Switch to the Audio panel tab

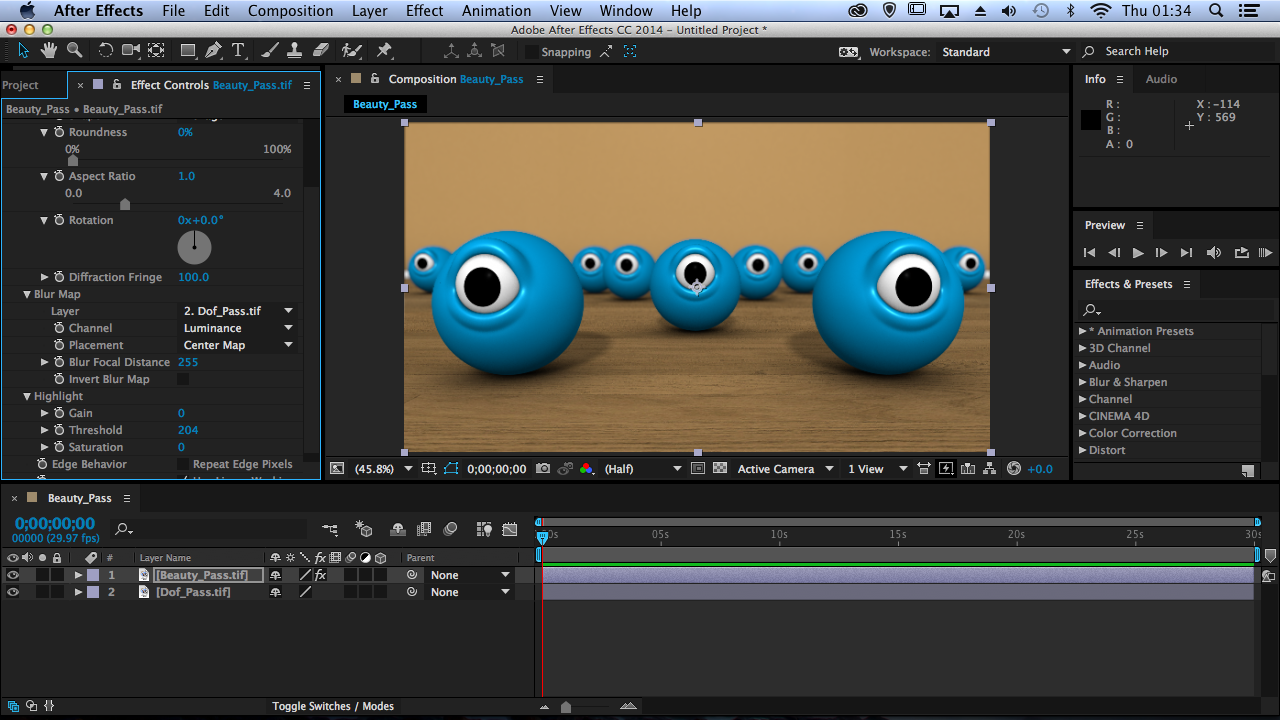(1161, 79)
